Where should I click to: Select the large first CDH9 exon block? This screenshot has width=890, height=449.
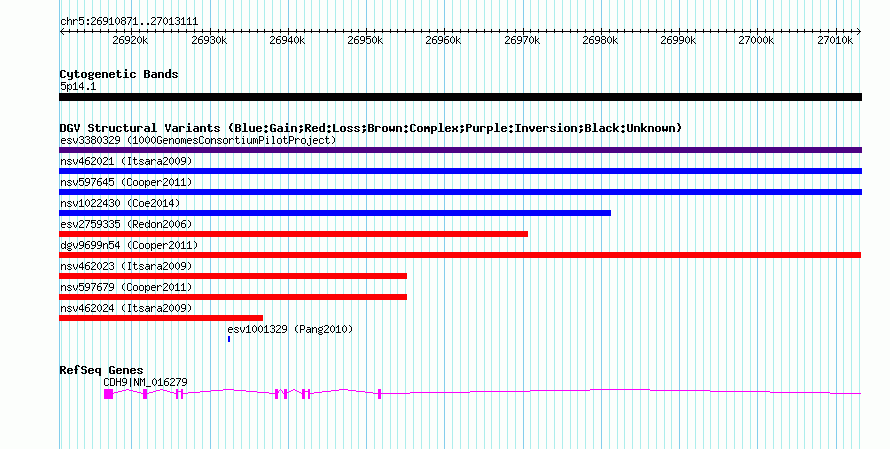coord(108,394)
